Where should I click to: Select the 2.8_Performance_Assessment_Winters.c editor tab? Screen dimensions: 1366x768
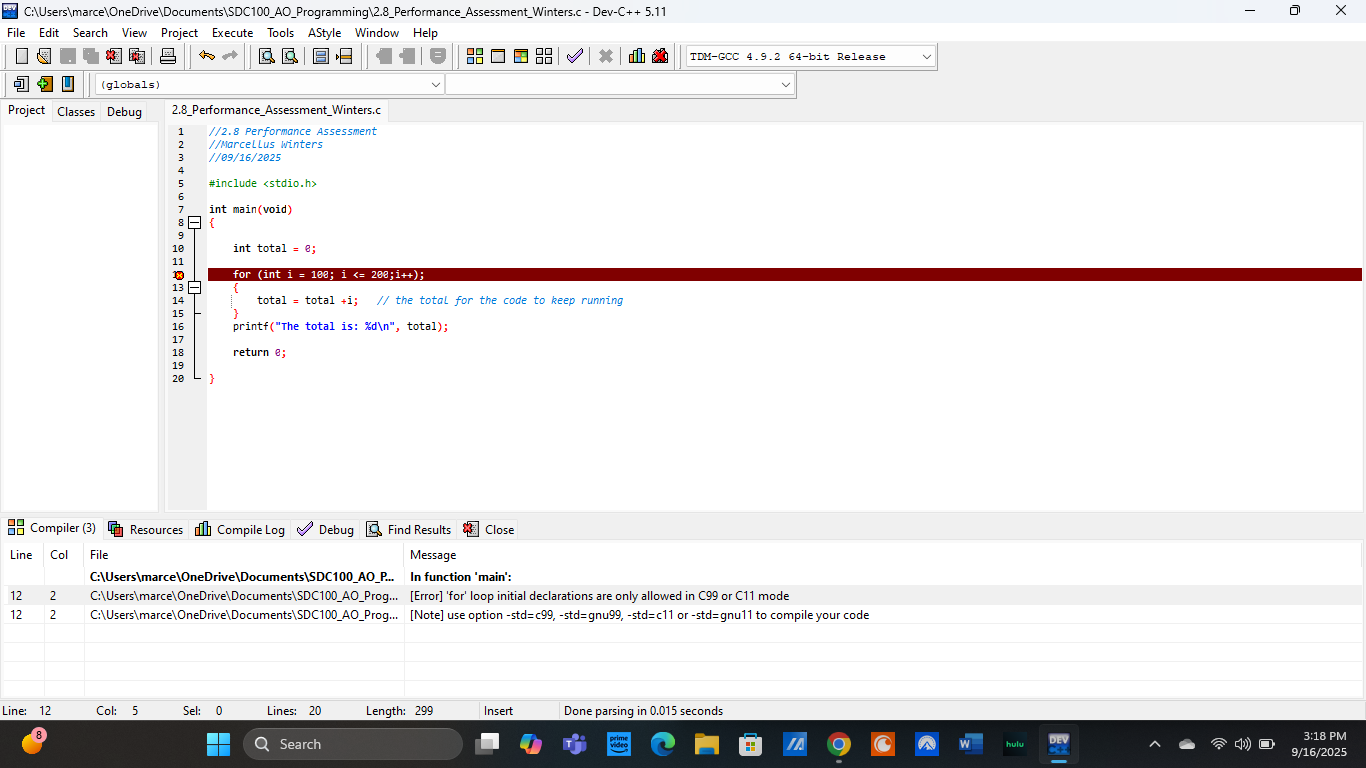pyautogui.click(x=276, y=110)
